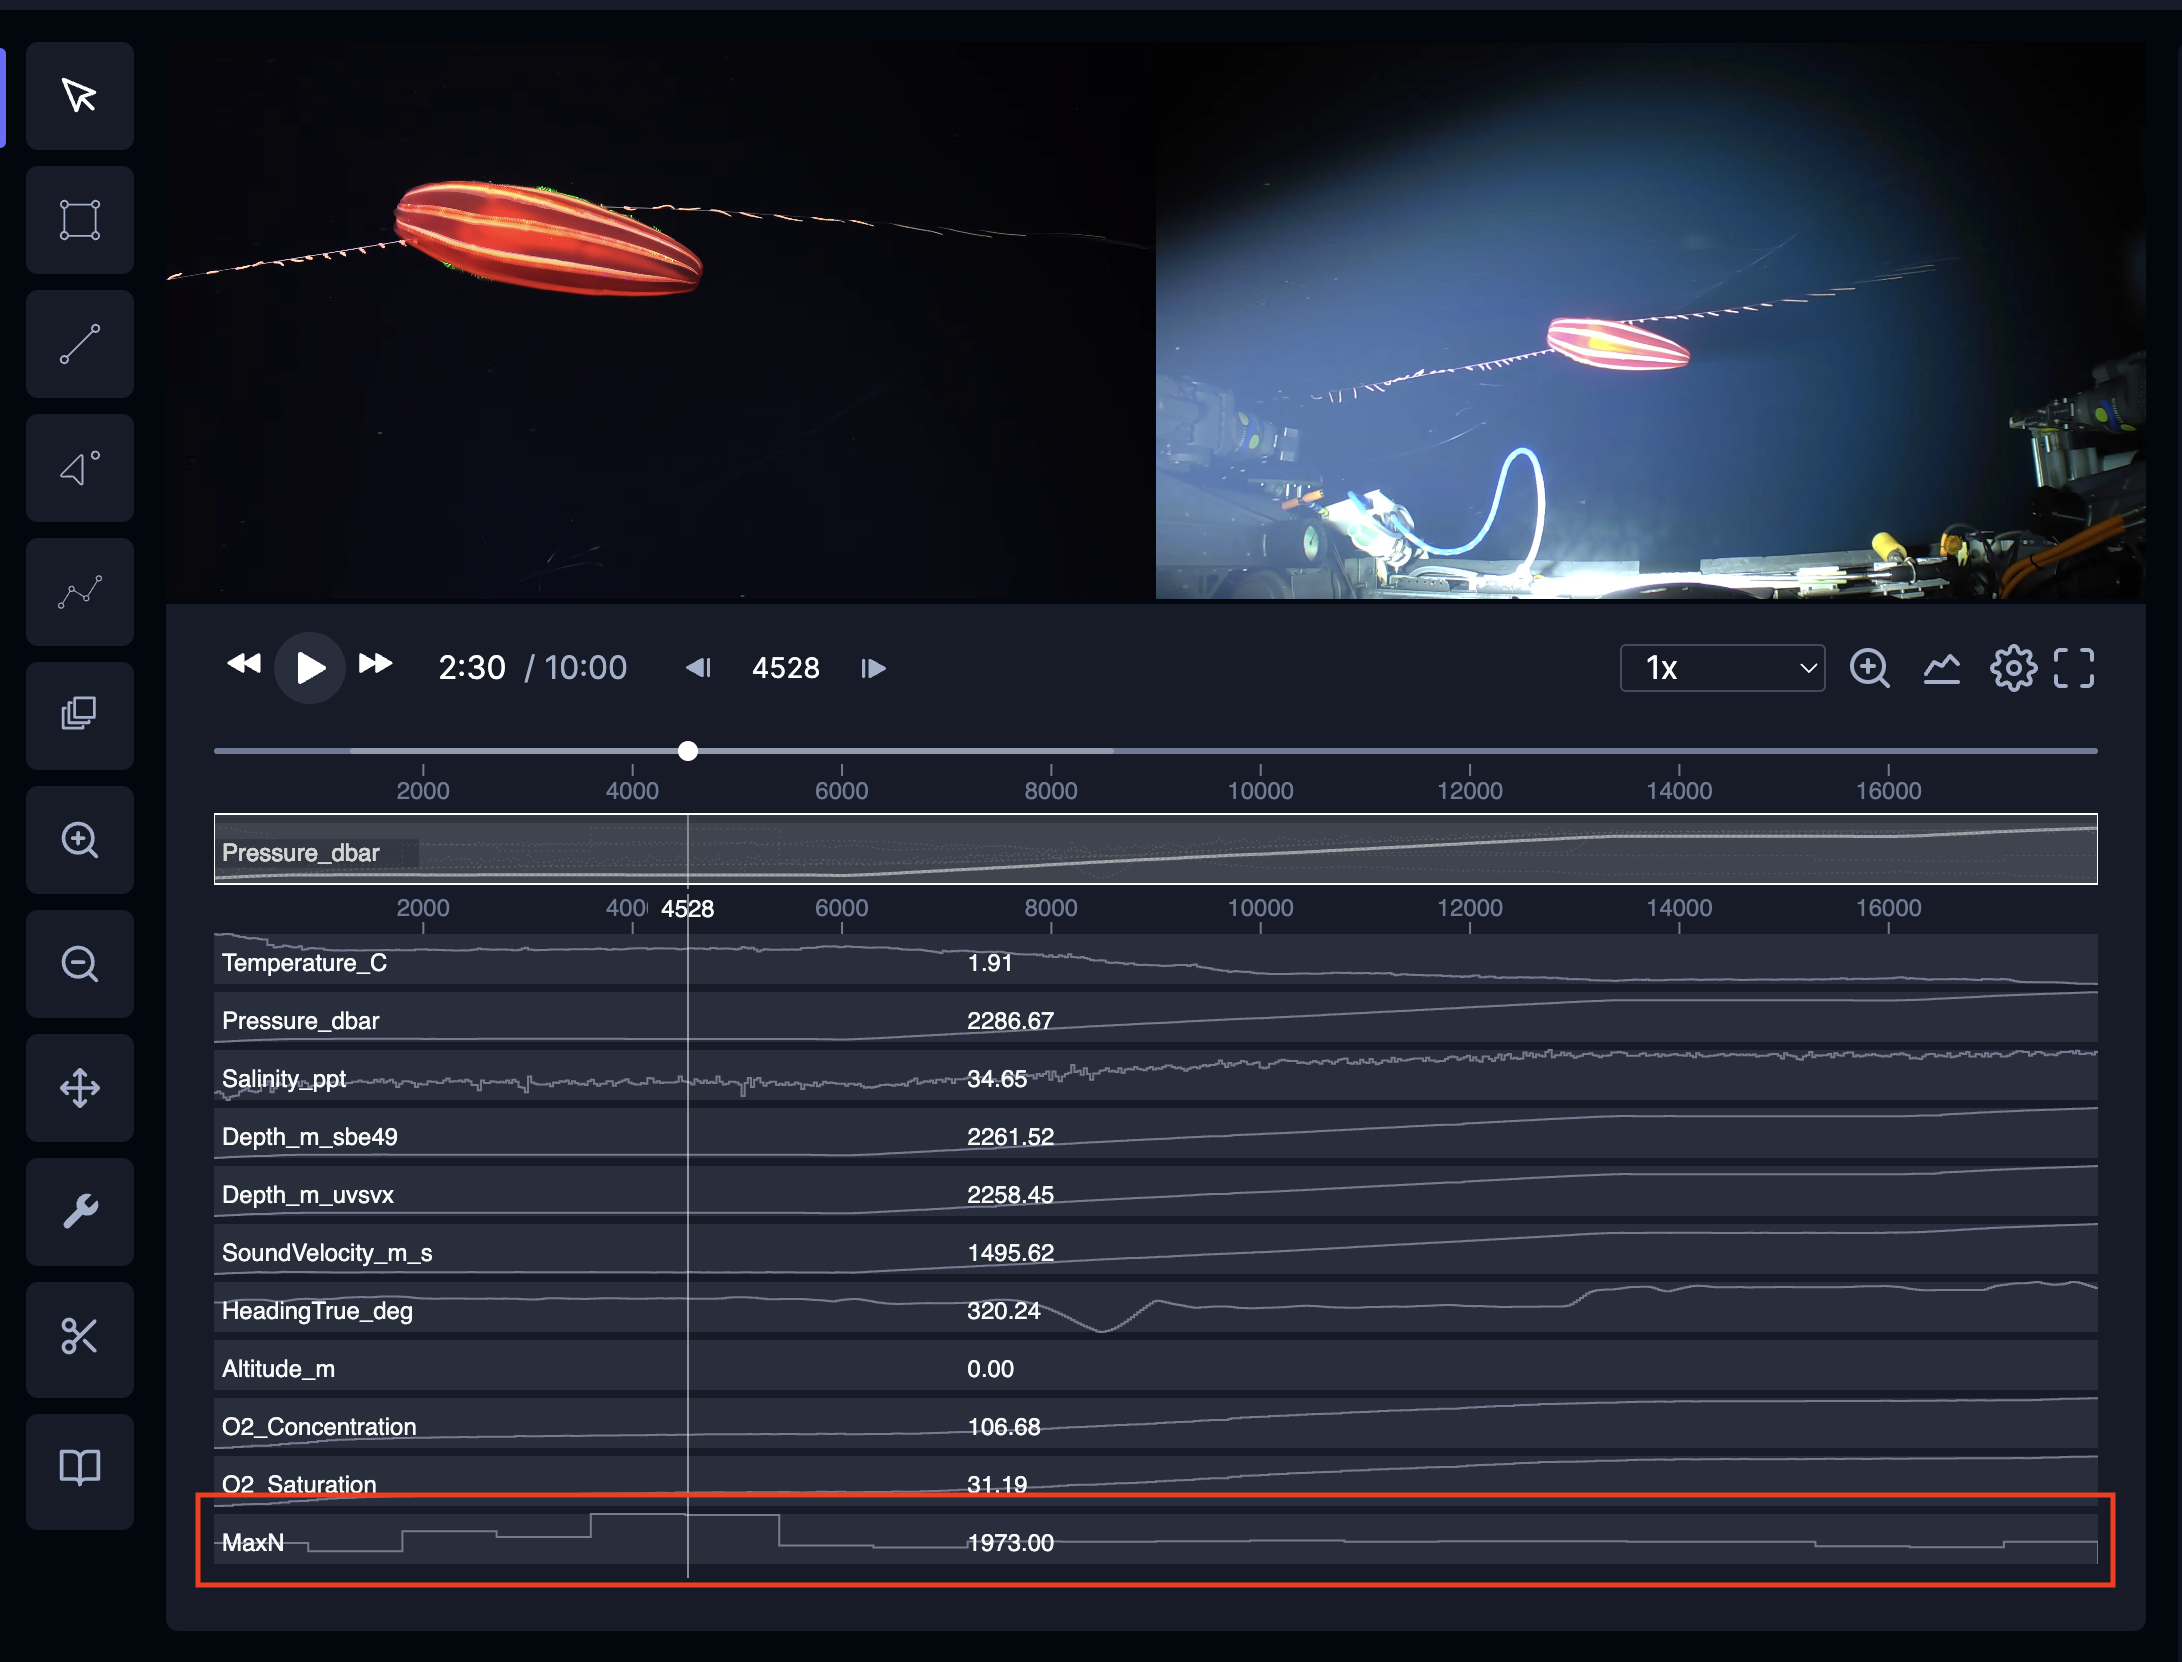Select the arrow pointer tool

pos(80,96)
